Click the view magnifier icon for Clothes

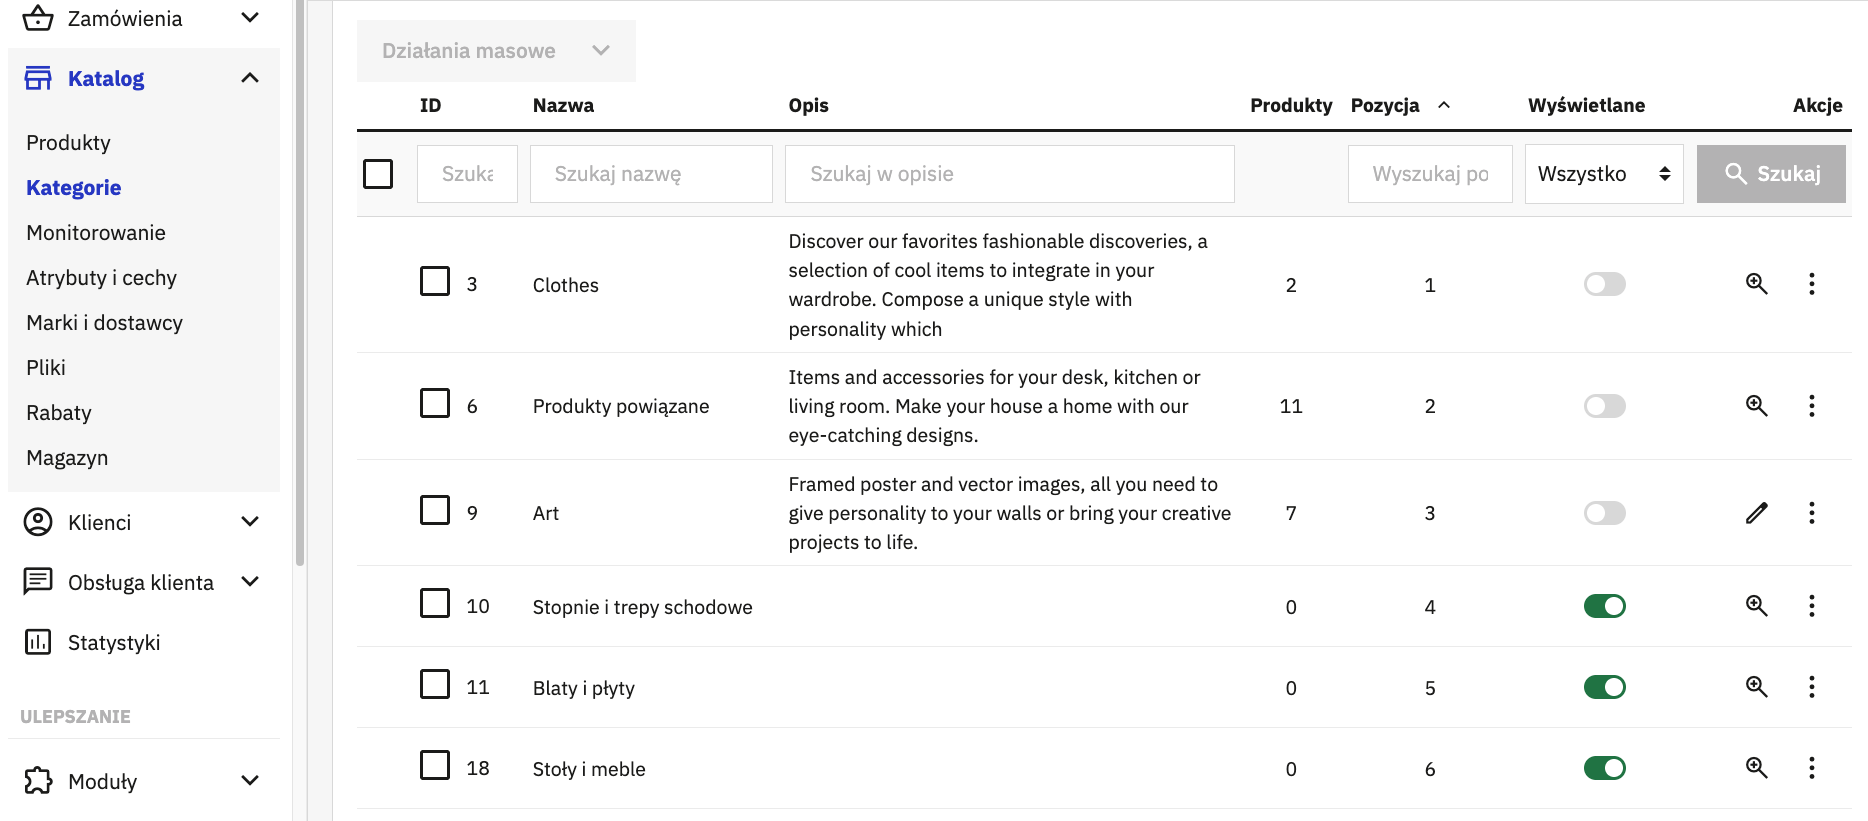pos(1756,284)
